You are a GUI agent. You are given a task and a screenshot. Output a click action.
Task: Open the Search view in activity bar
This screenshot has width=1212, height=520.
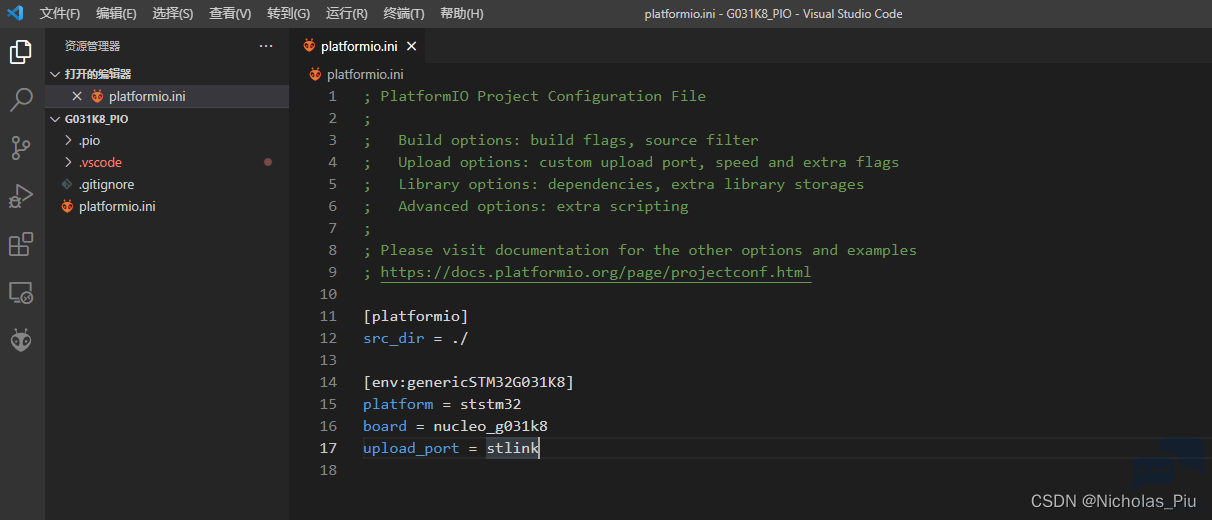(x=21, y=100)
